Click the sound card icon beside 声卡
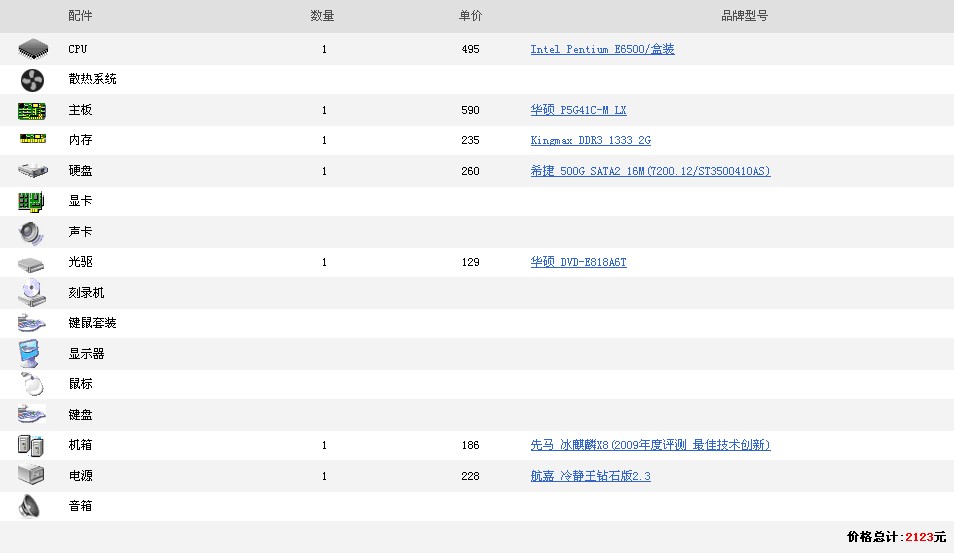 [x=31, y=233]
